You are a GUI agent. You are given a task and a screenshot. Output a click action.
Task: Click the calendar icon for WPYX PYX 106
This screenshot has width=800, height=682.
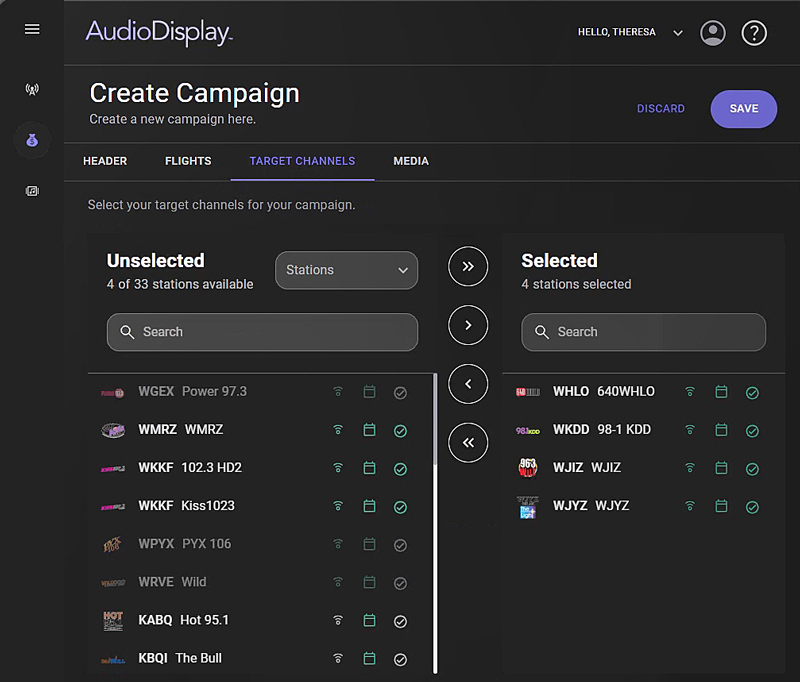tap(369, 544)
